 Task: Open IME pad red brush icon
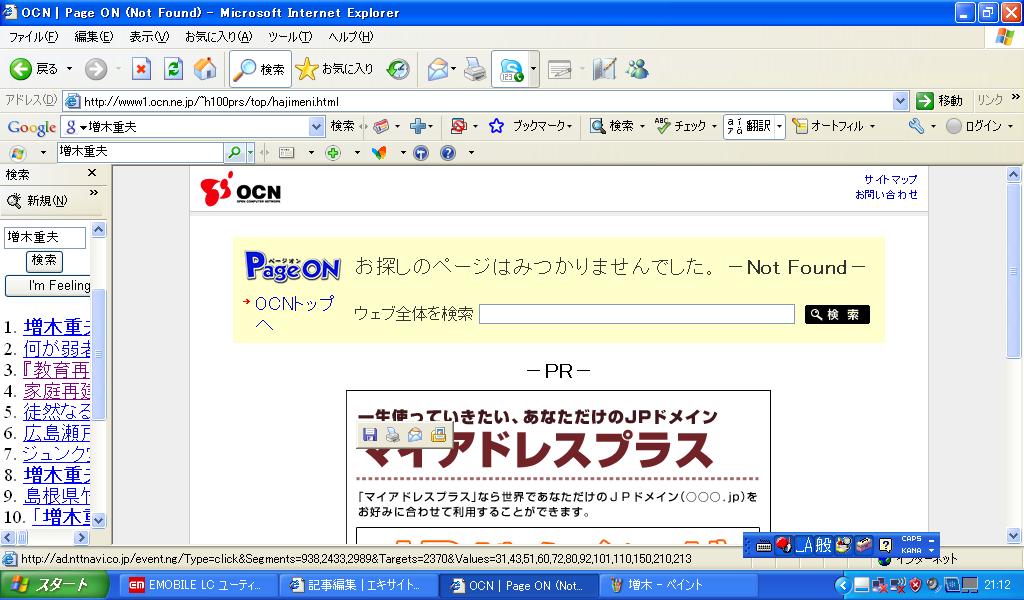tap(784, 545)
